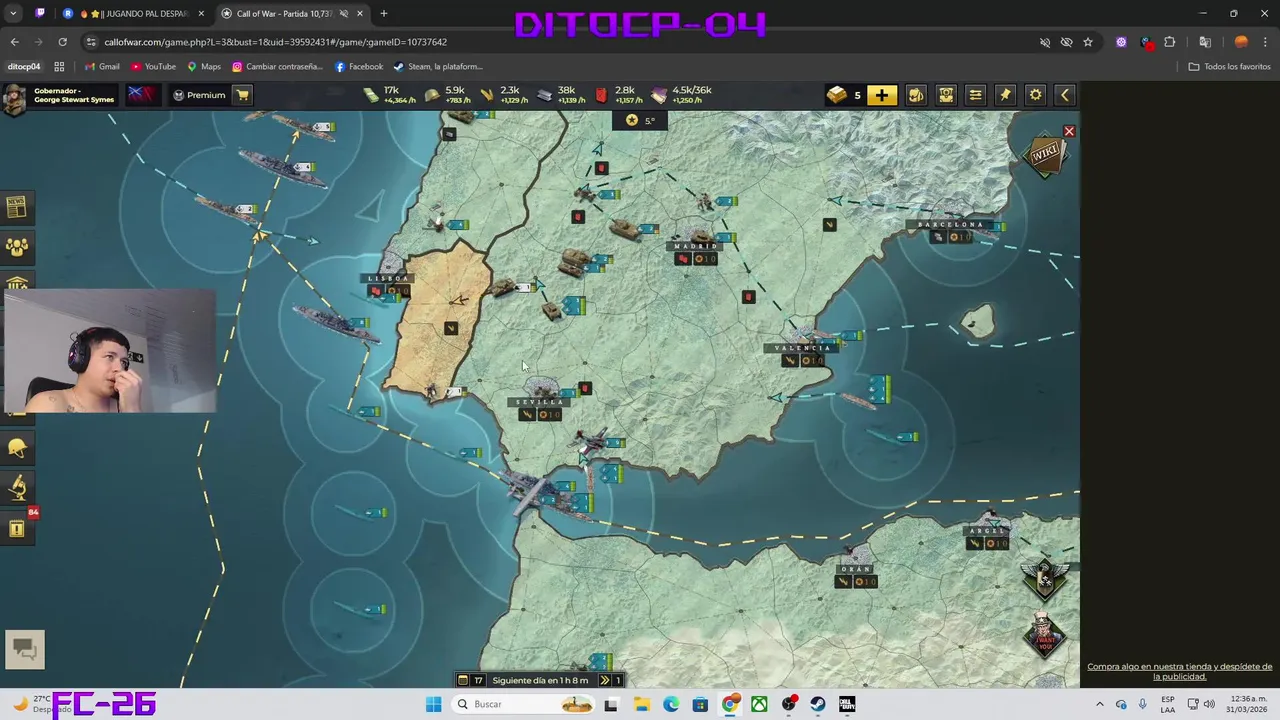This screenshot has height=720, width=1280.
Task: Reload the page
Action: pyautogui.click(x=62, y=42)
